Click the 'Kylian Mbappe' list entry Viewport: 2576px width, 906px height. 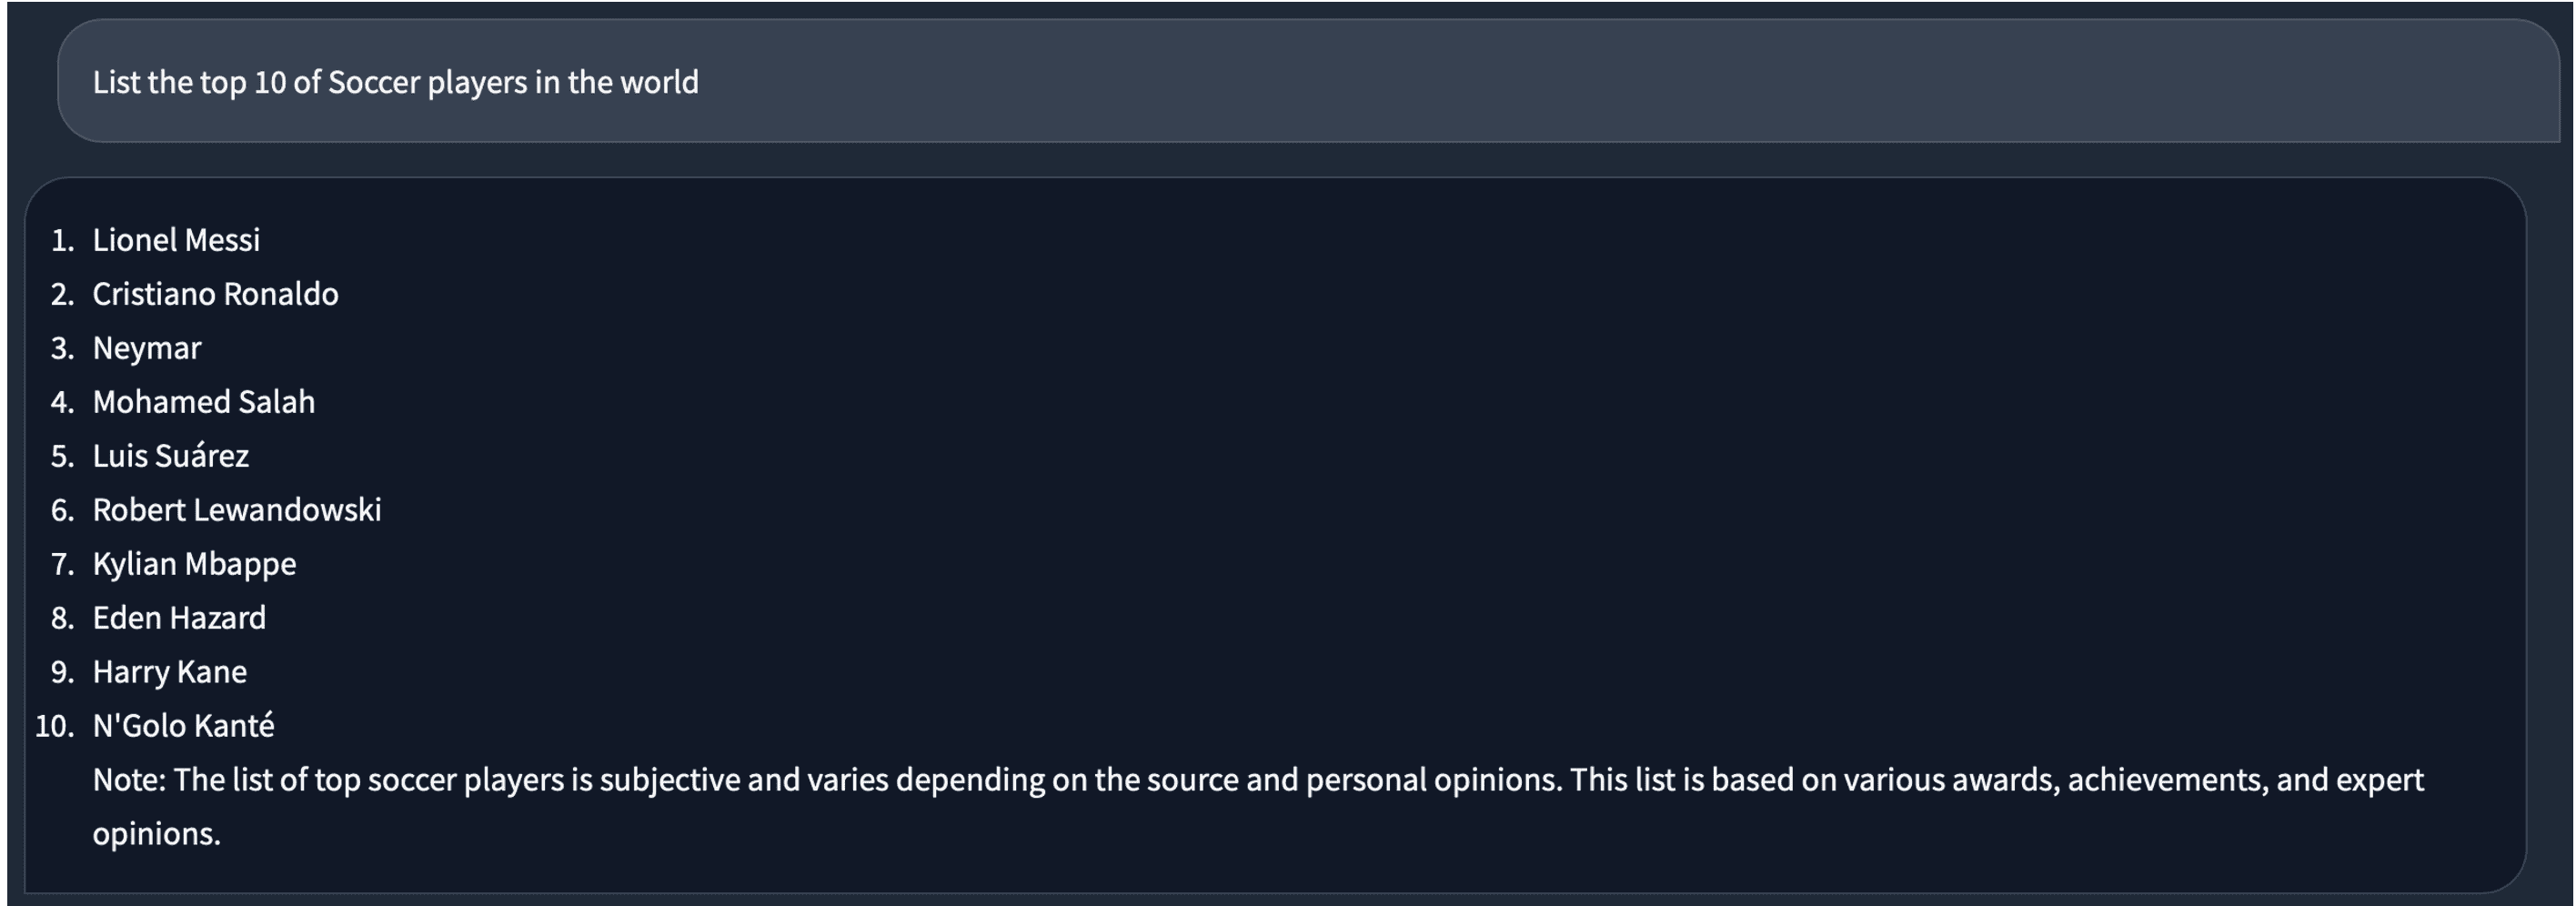[194, 564]
